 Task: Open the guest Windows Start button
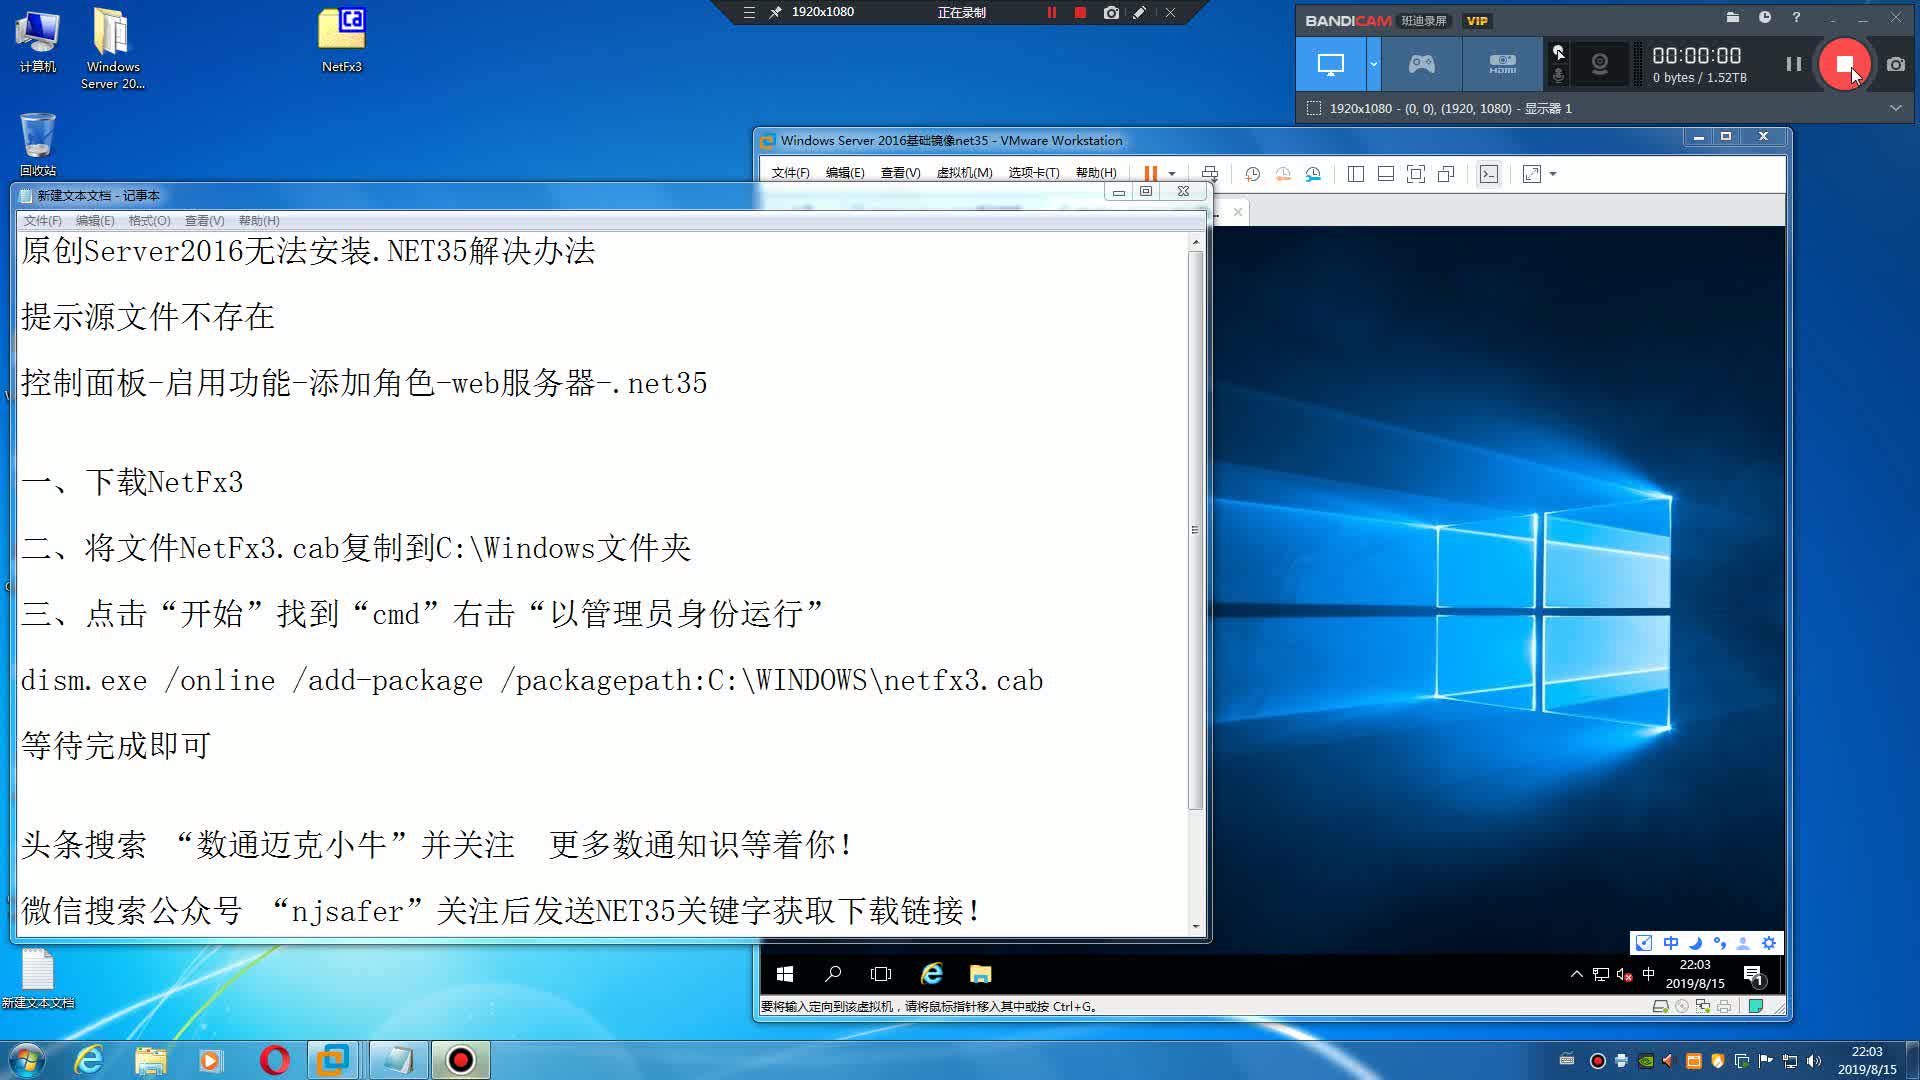pyautogui.click(x=785, y=974)
